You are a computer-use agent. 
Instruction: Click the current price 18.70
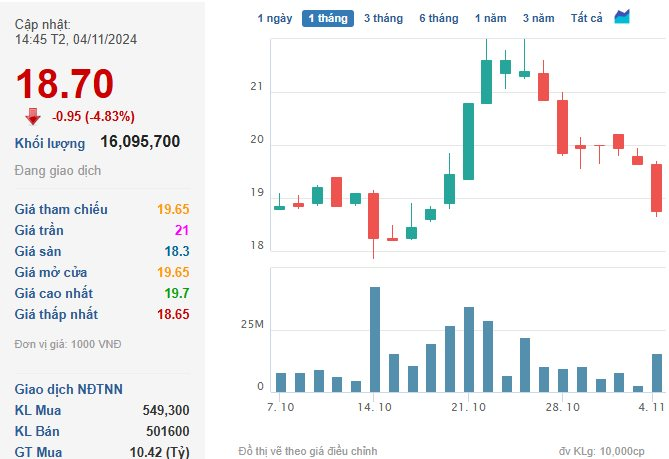point(64,84)
